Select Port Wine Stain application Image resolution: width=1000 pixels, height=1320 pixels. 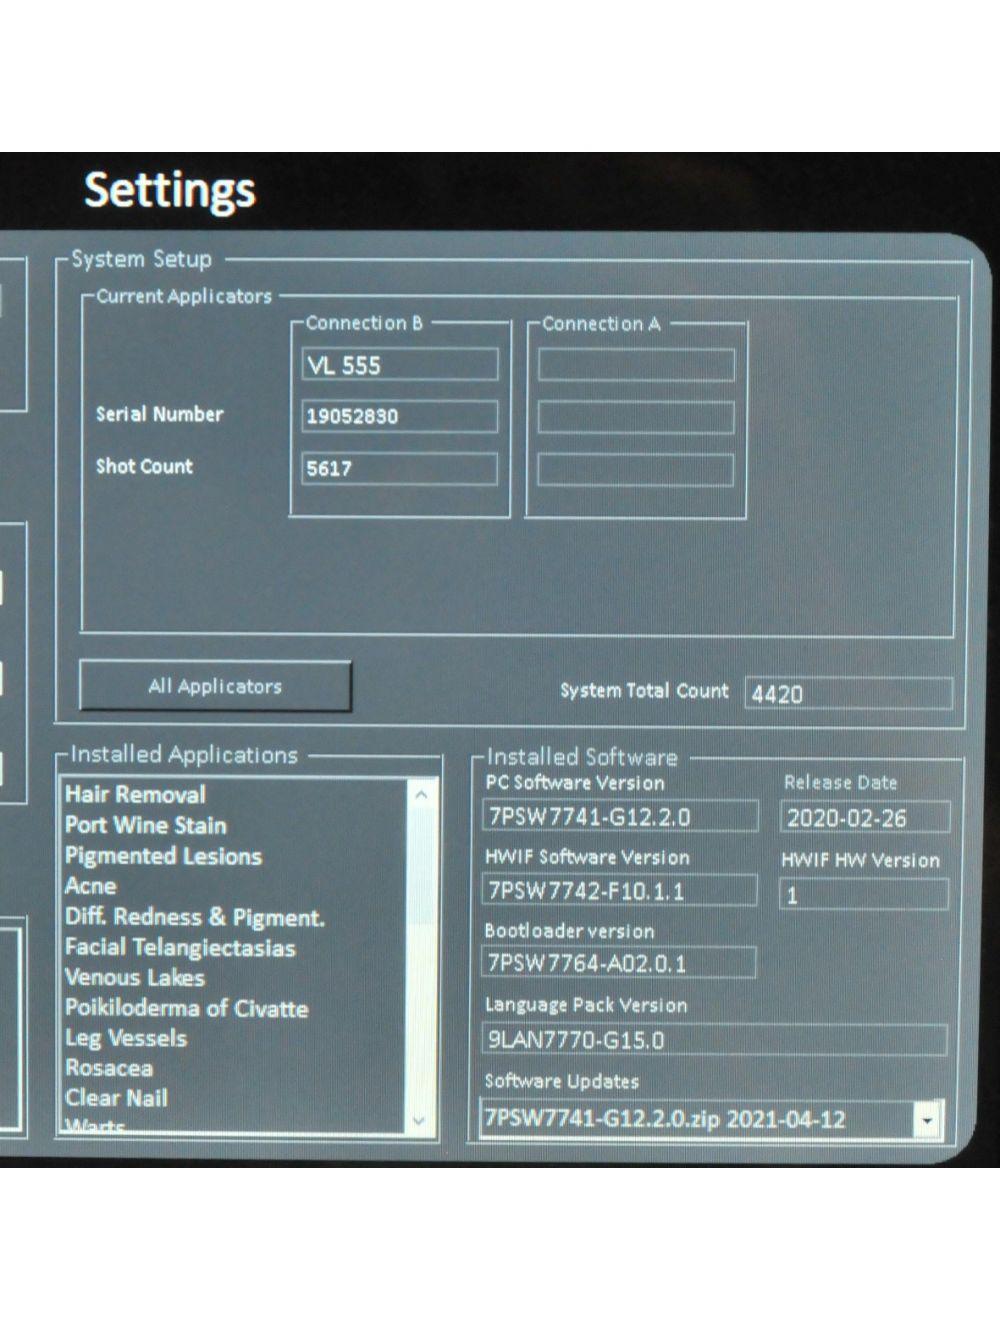pyautogui.click(x=146, y=826)
